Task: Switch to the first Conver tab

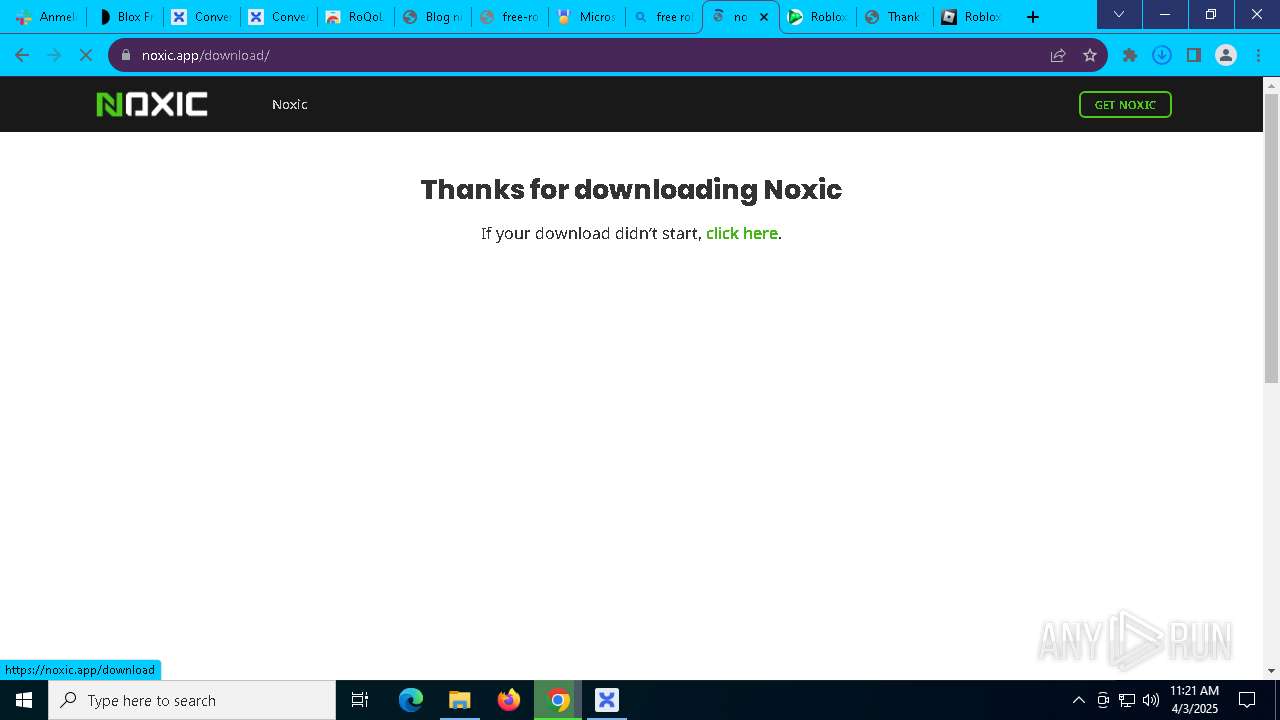Action: [x=201, y=17]
